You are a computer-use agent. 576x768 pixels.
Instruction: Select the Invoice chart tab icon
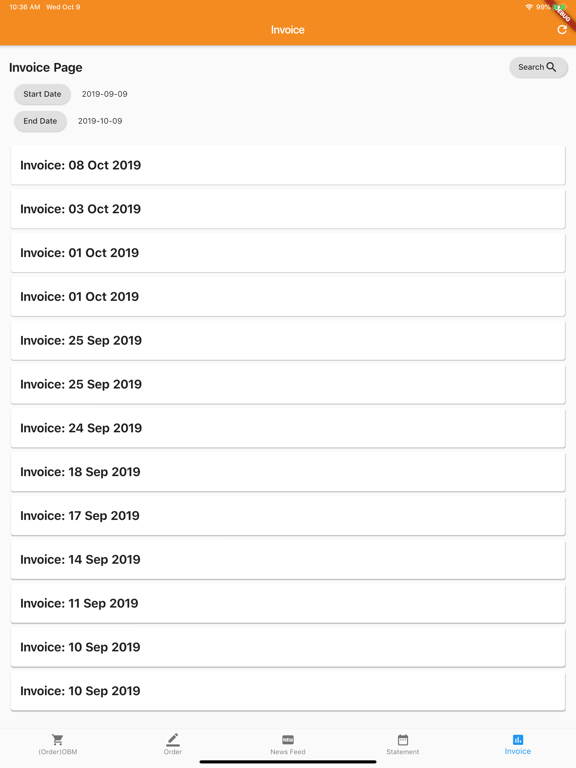pyautogui.click(x=518, y=740)
